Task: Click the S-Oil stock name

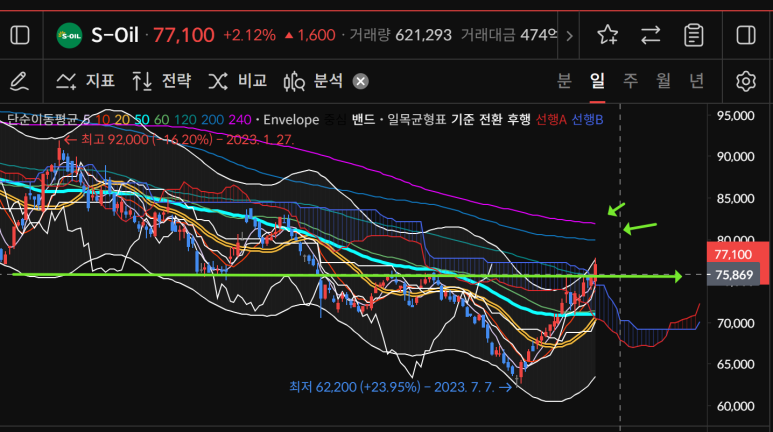Action: 115,36
